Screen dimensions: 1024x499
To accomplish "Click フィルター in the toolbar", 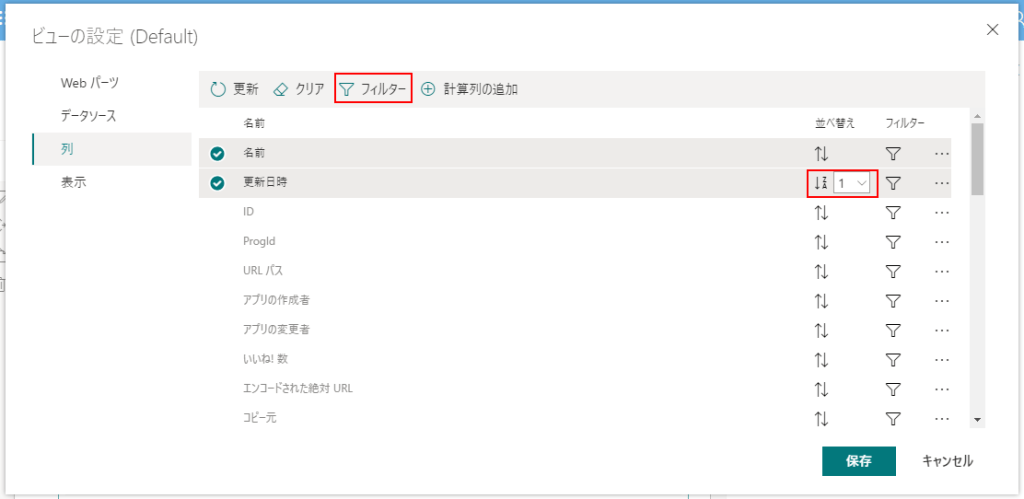I will [x=373, y=89].
